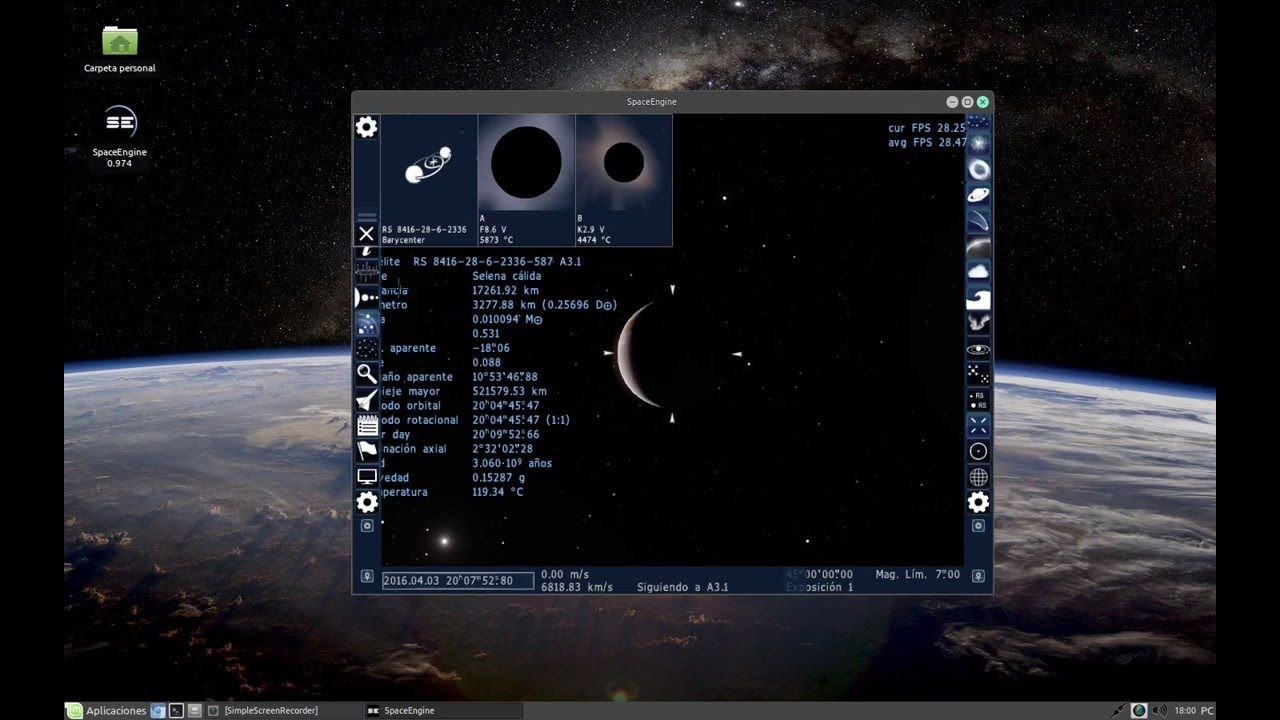Screen dimensions: 1280x720
Task: Click the distance value '17261.92 km'
Action: [505, 290]
